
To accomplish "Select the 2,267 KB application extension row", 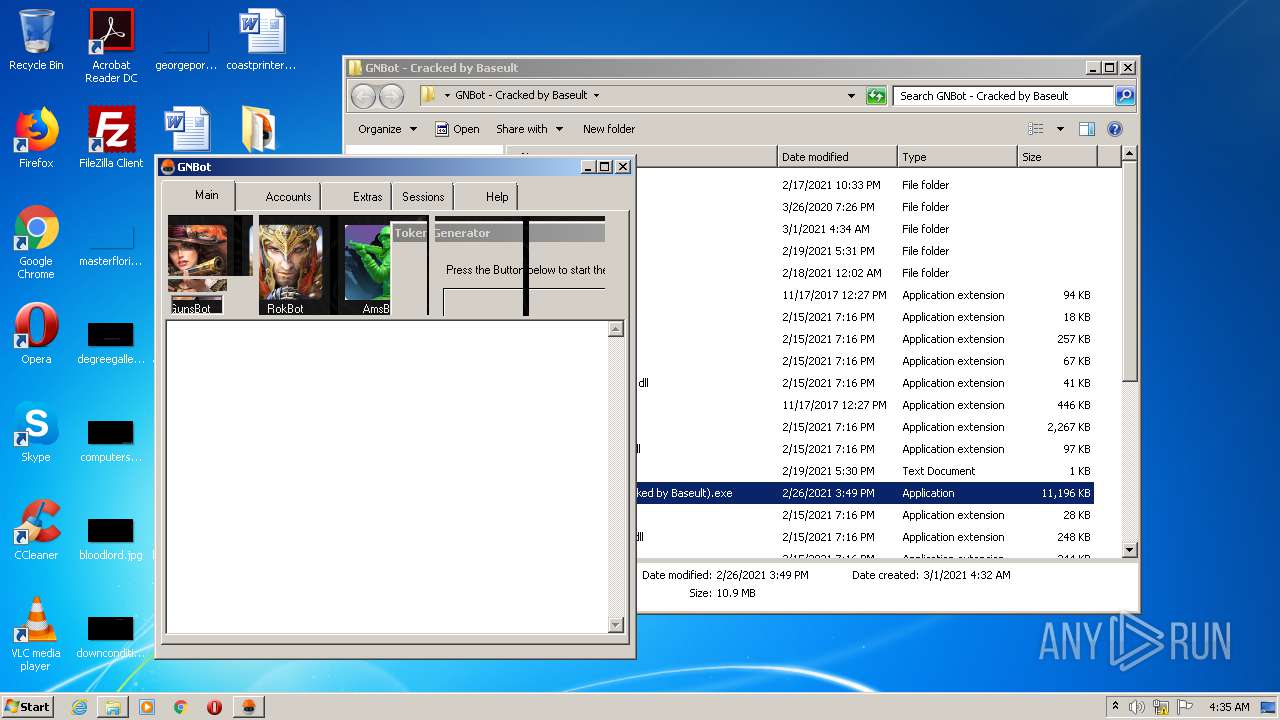I will click(865, 427).
